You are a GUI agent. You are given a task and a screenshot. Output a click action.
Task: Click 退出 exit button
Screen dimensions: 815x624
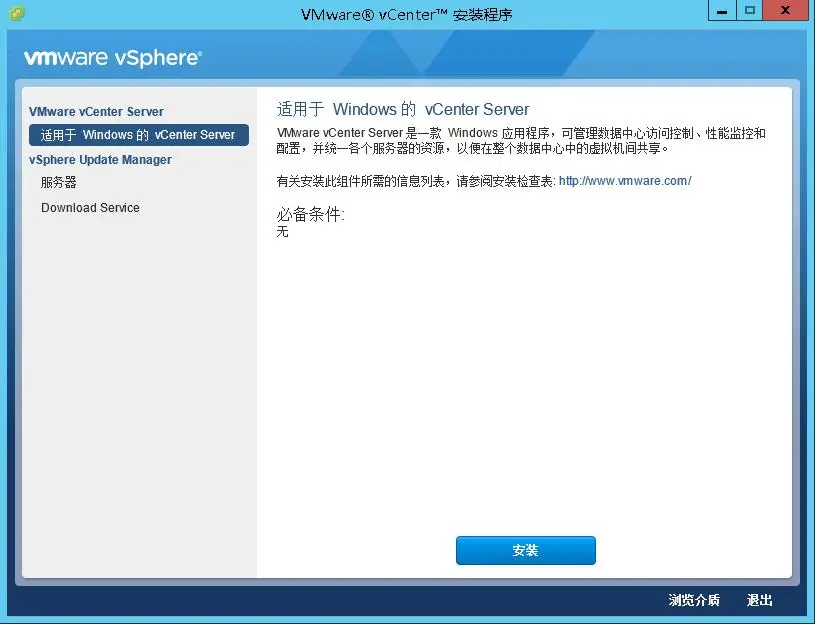pos(759,600)
